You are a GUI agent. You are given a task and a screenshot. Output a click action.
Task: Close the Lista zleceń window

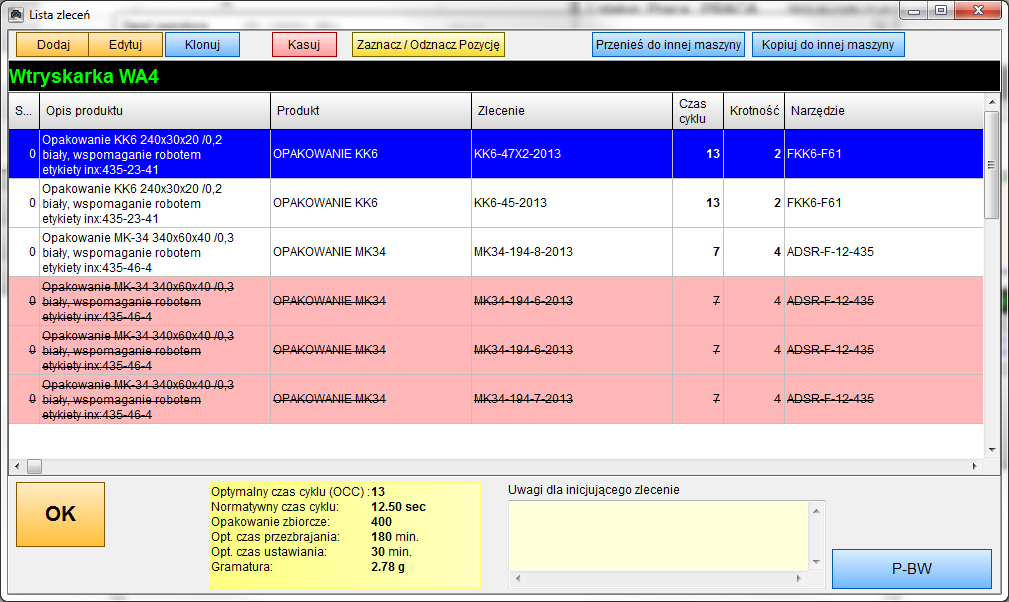point(978,11)
